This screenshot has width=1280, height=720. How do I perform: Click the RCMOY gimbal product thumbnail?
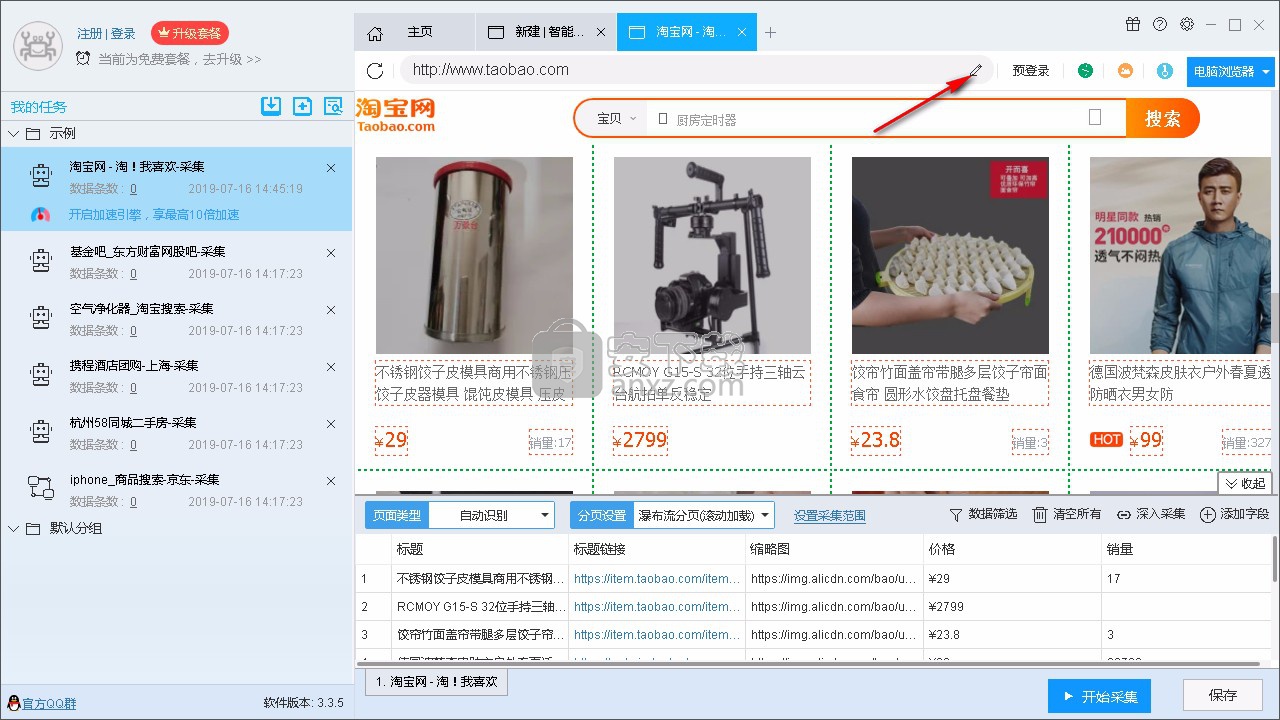click(712, 255)
